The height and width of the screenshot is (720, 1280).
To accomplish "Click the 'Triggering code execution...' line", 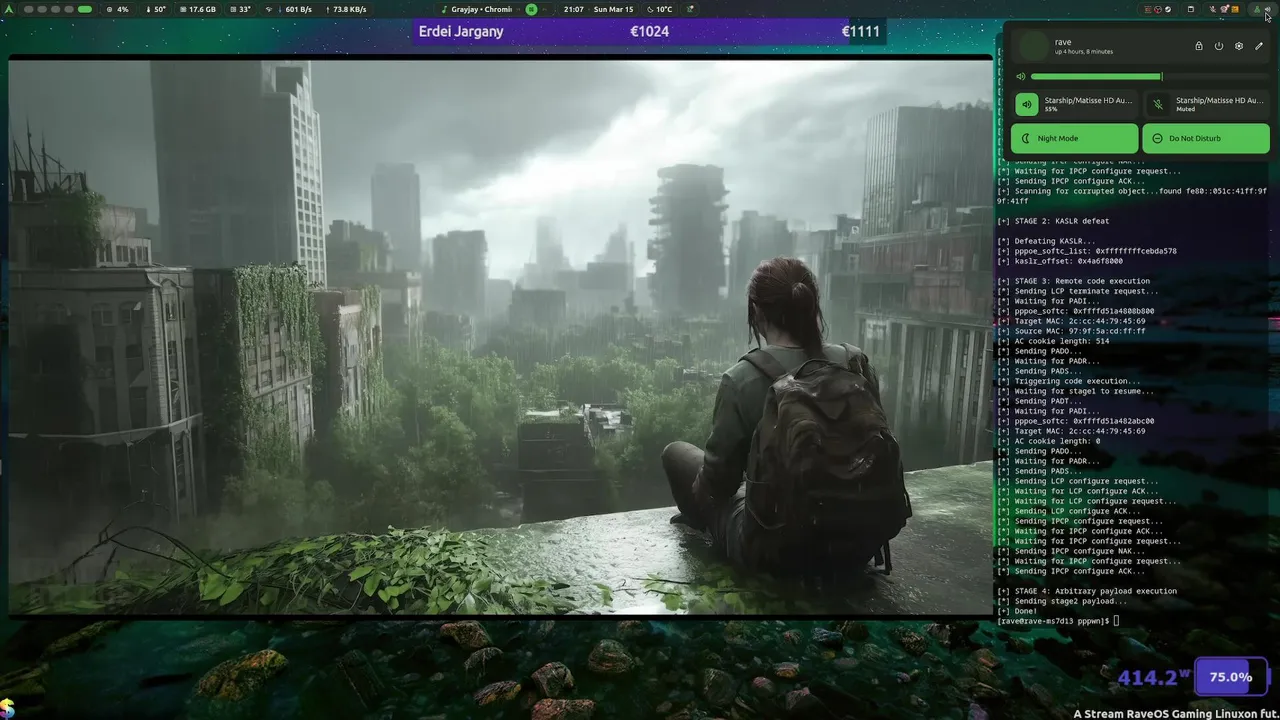I will [x=1069, y=381].
